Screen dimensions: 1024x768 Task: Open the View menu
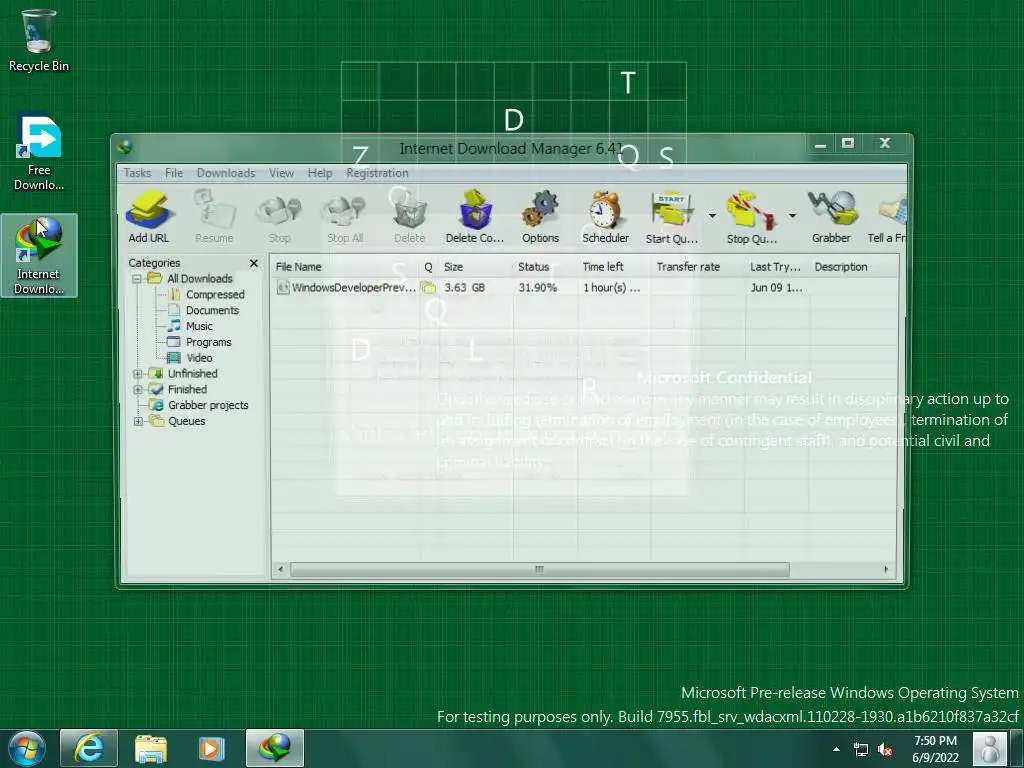281,173
